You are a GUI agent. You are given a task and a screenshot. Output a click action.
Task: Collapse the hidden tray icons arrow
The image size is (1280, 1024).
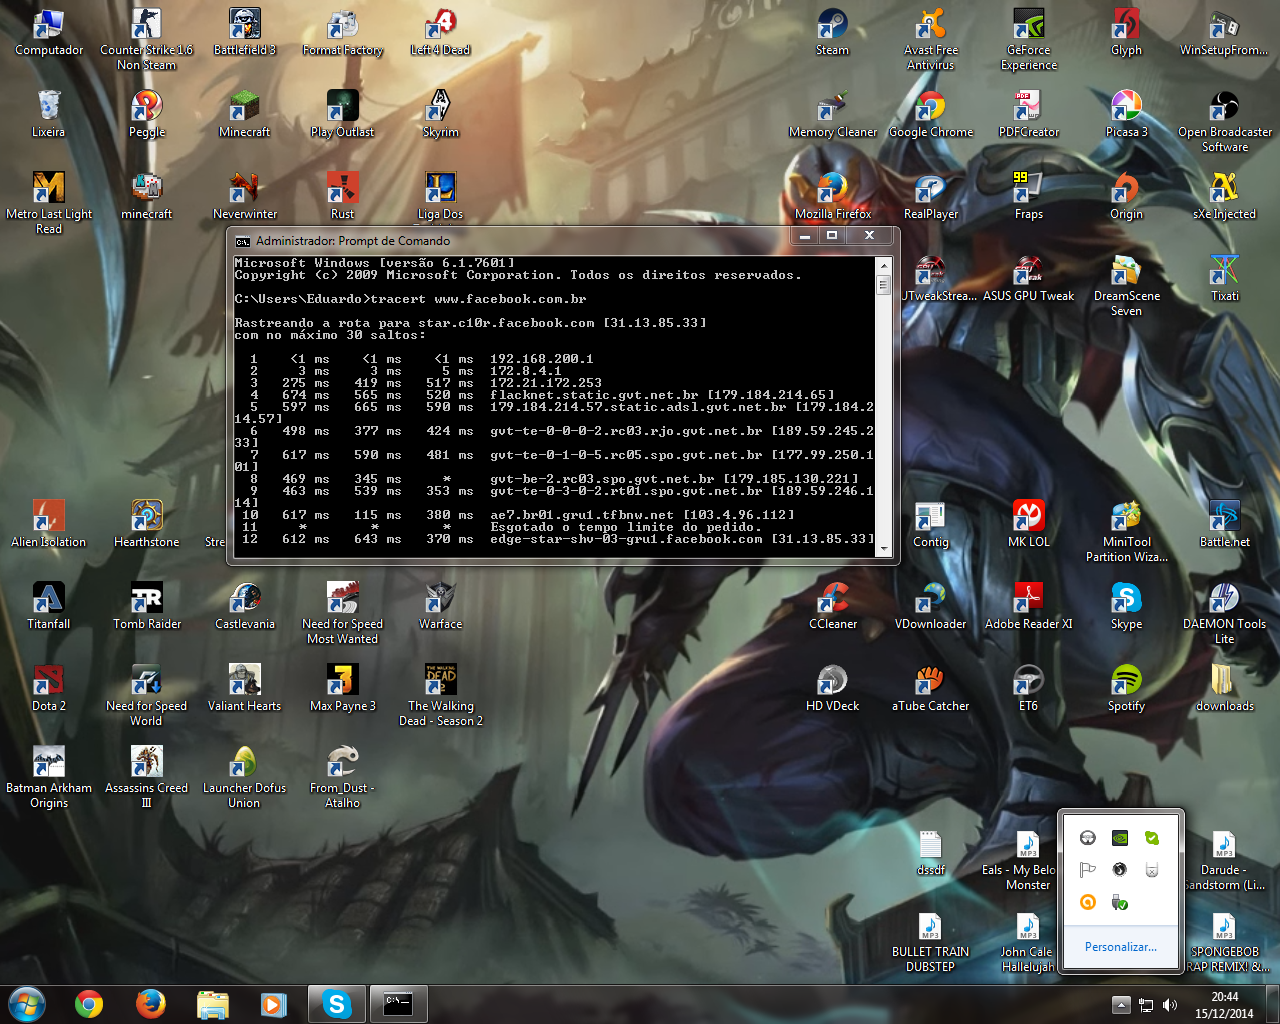(x=1121, y=1005)
